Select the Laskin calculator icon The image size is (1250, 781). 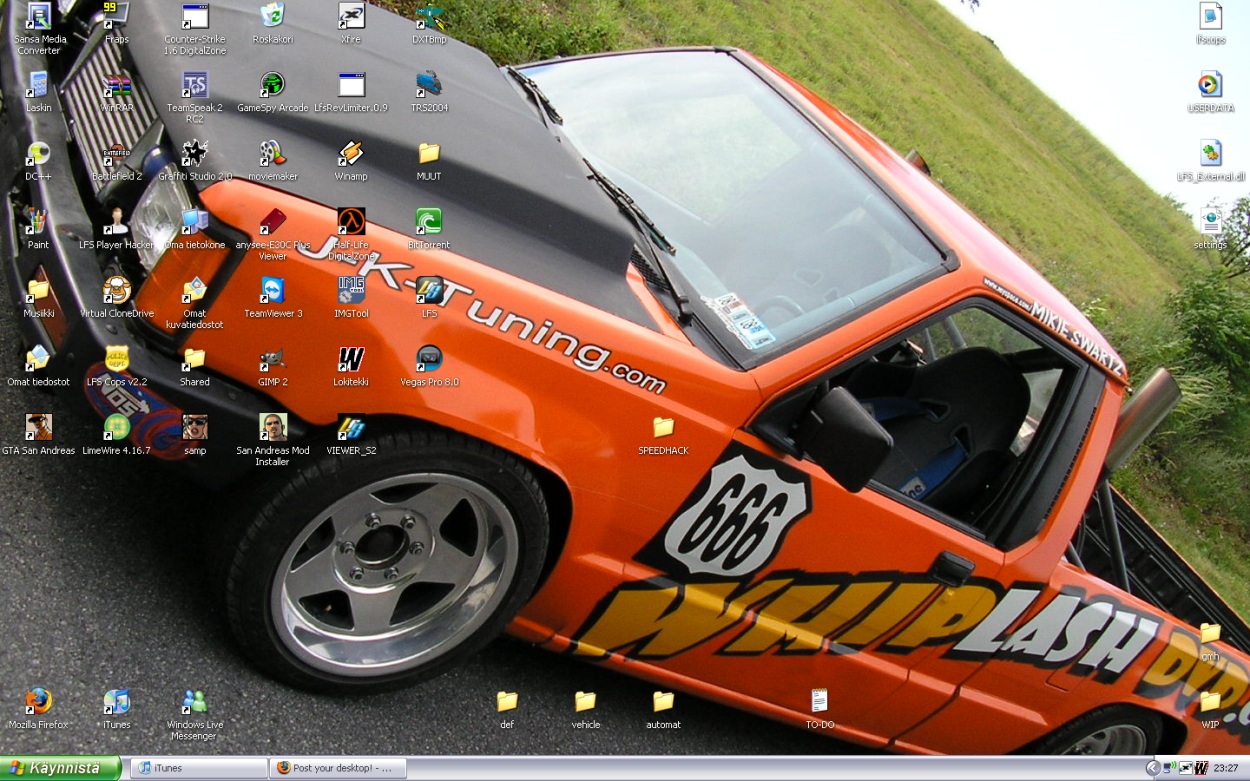[39, 85]
